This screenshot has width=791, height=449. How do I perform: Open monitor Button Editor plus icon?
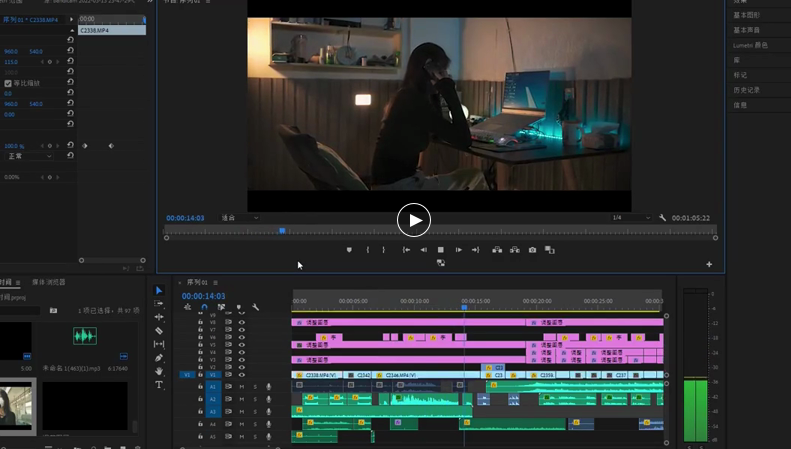point(709,264)
